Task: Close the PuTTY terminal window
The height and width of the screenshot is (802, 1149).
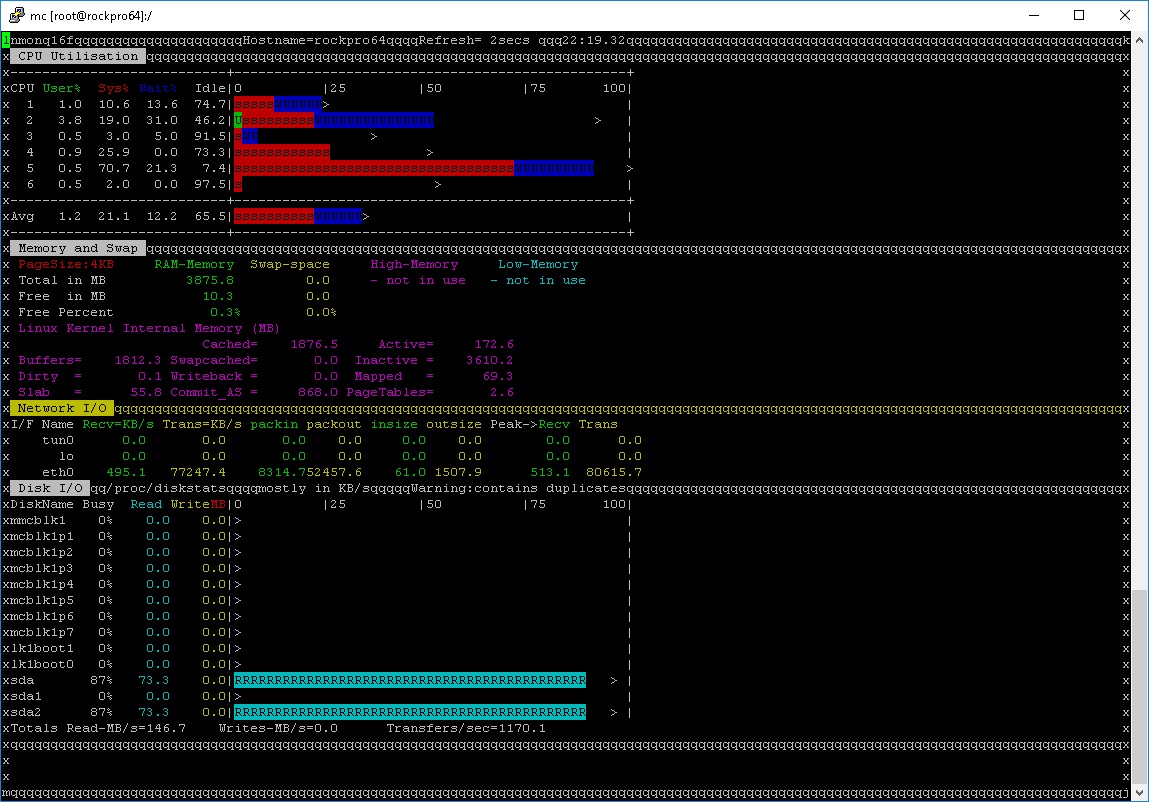Action: pyautogui.click(x=1125, y=15)
